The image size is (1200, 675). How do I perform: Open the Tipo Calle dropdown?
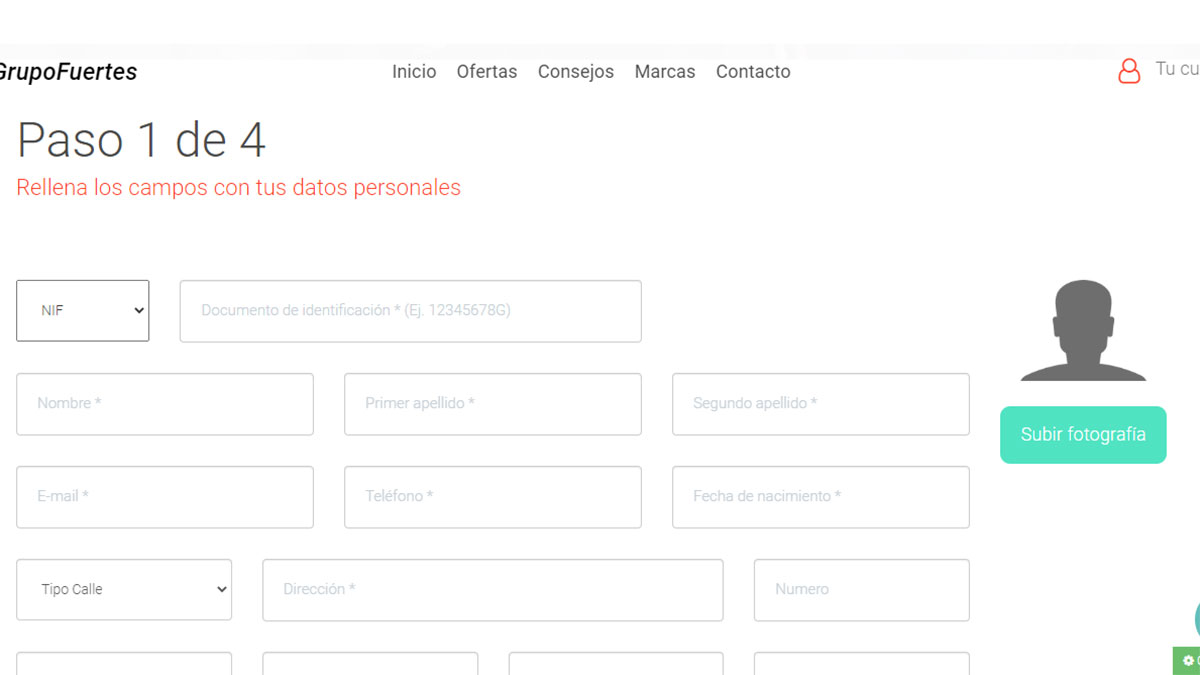(124, 589)
